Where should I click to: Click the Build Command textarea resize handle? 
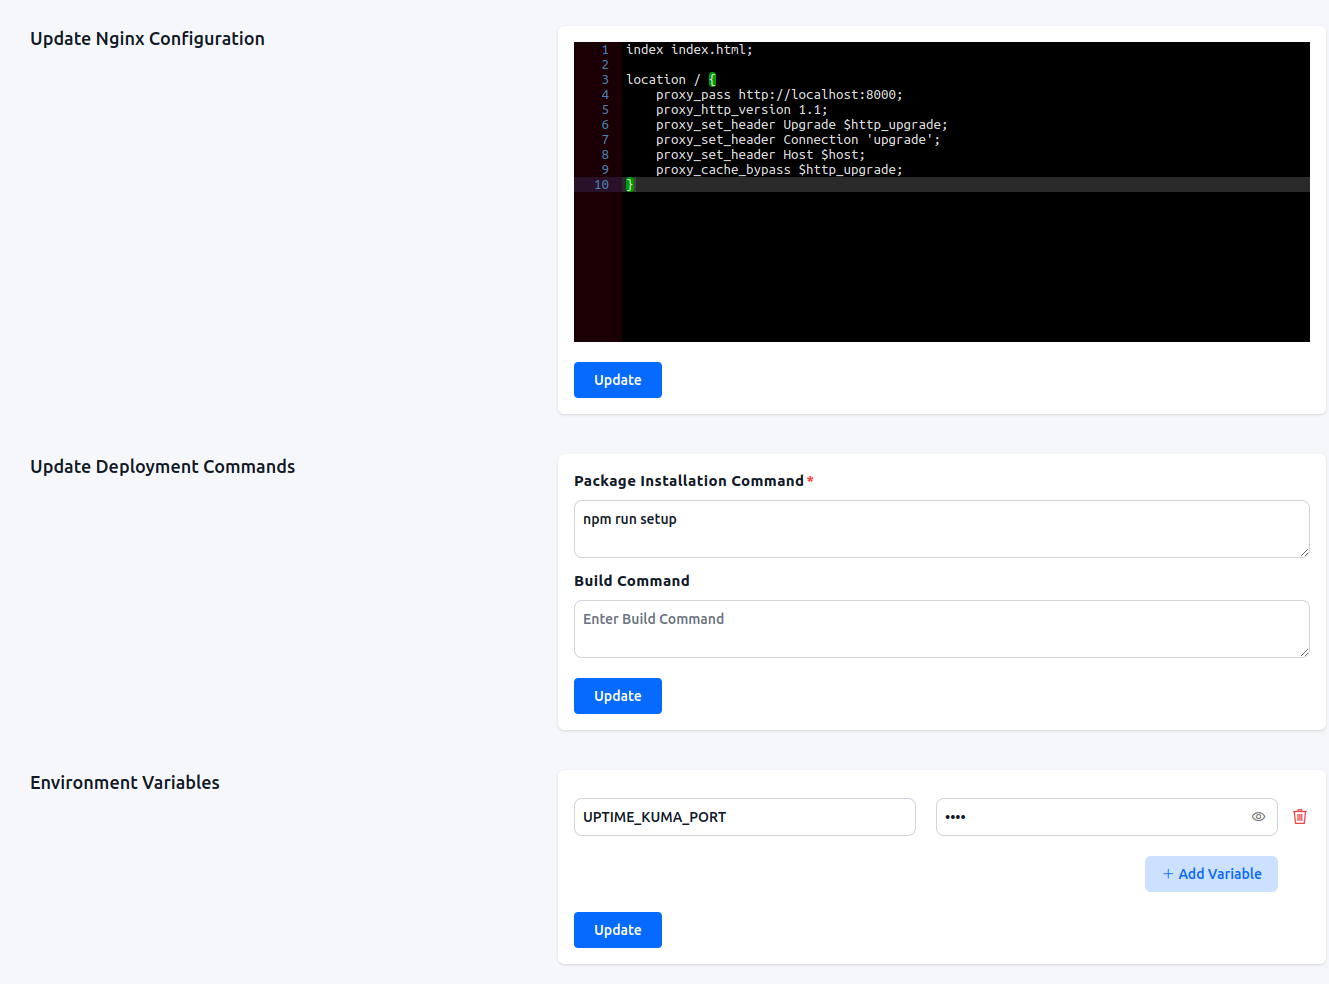(x=1304, y=652)
